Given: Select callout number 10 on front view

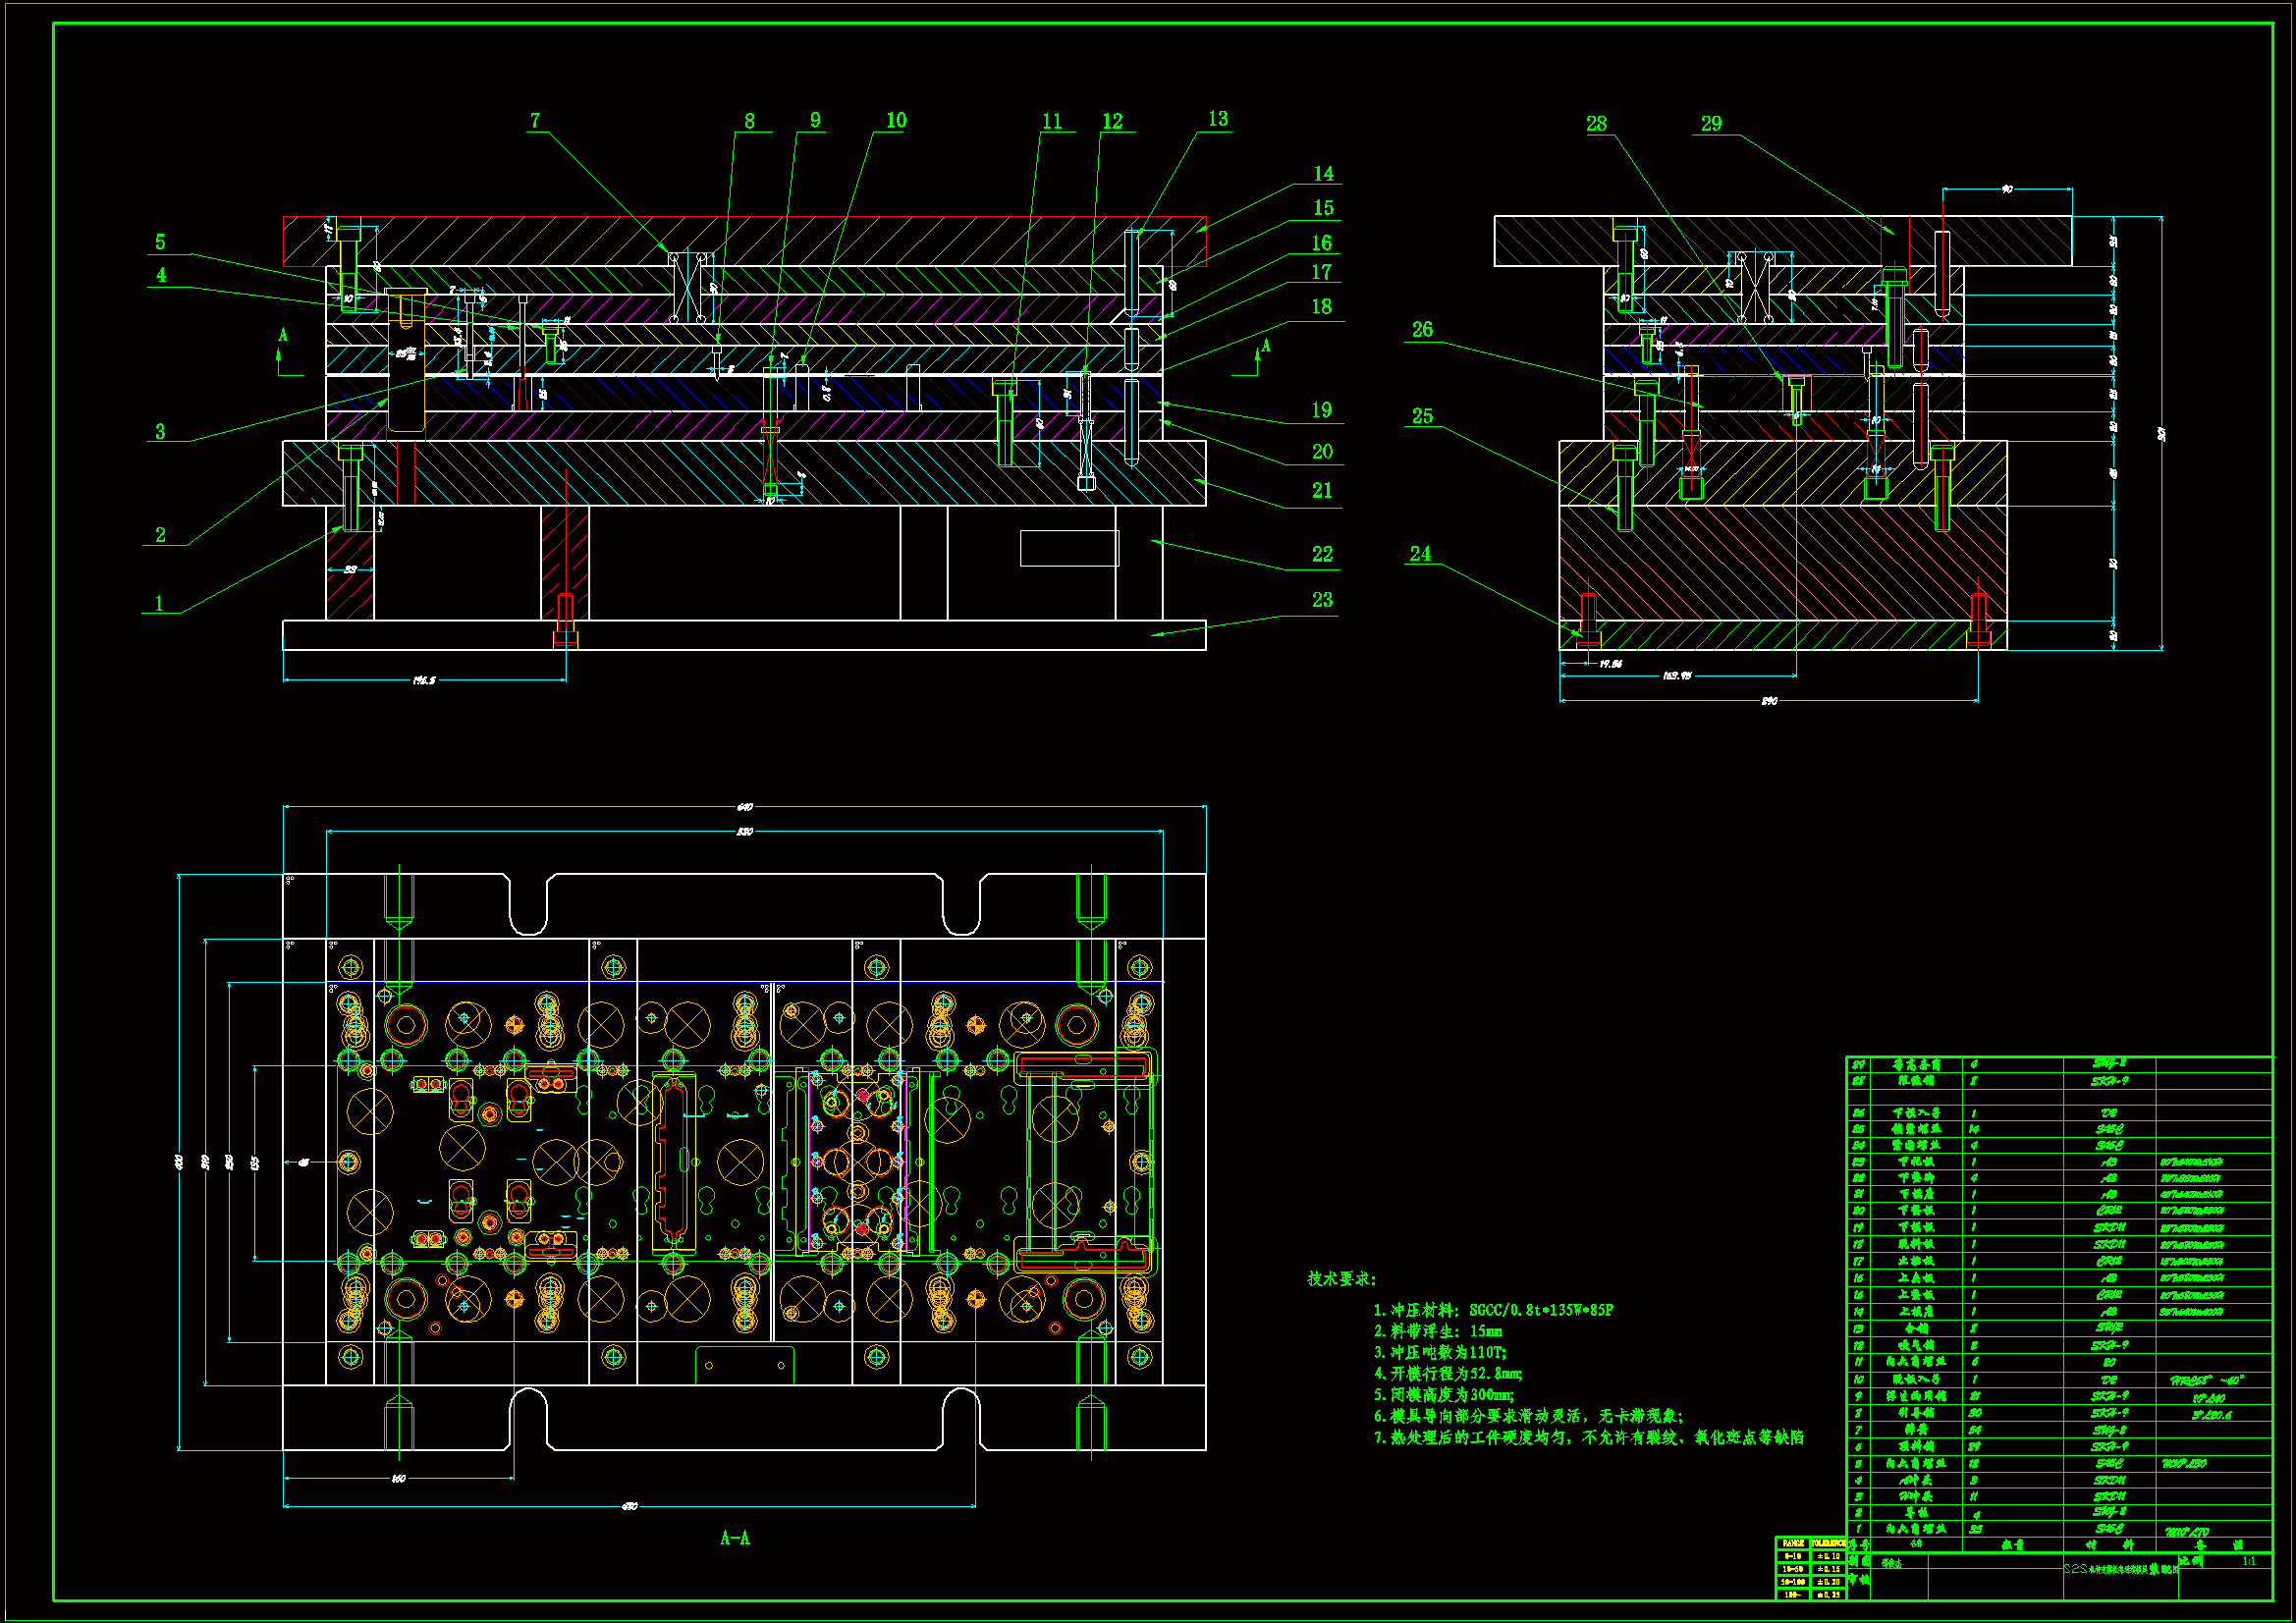Looking at the screenshot, I should coord(896,120).
